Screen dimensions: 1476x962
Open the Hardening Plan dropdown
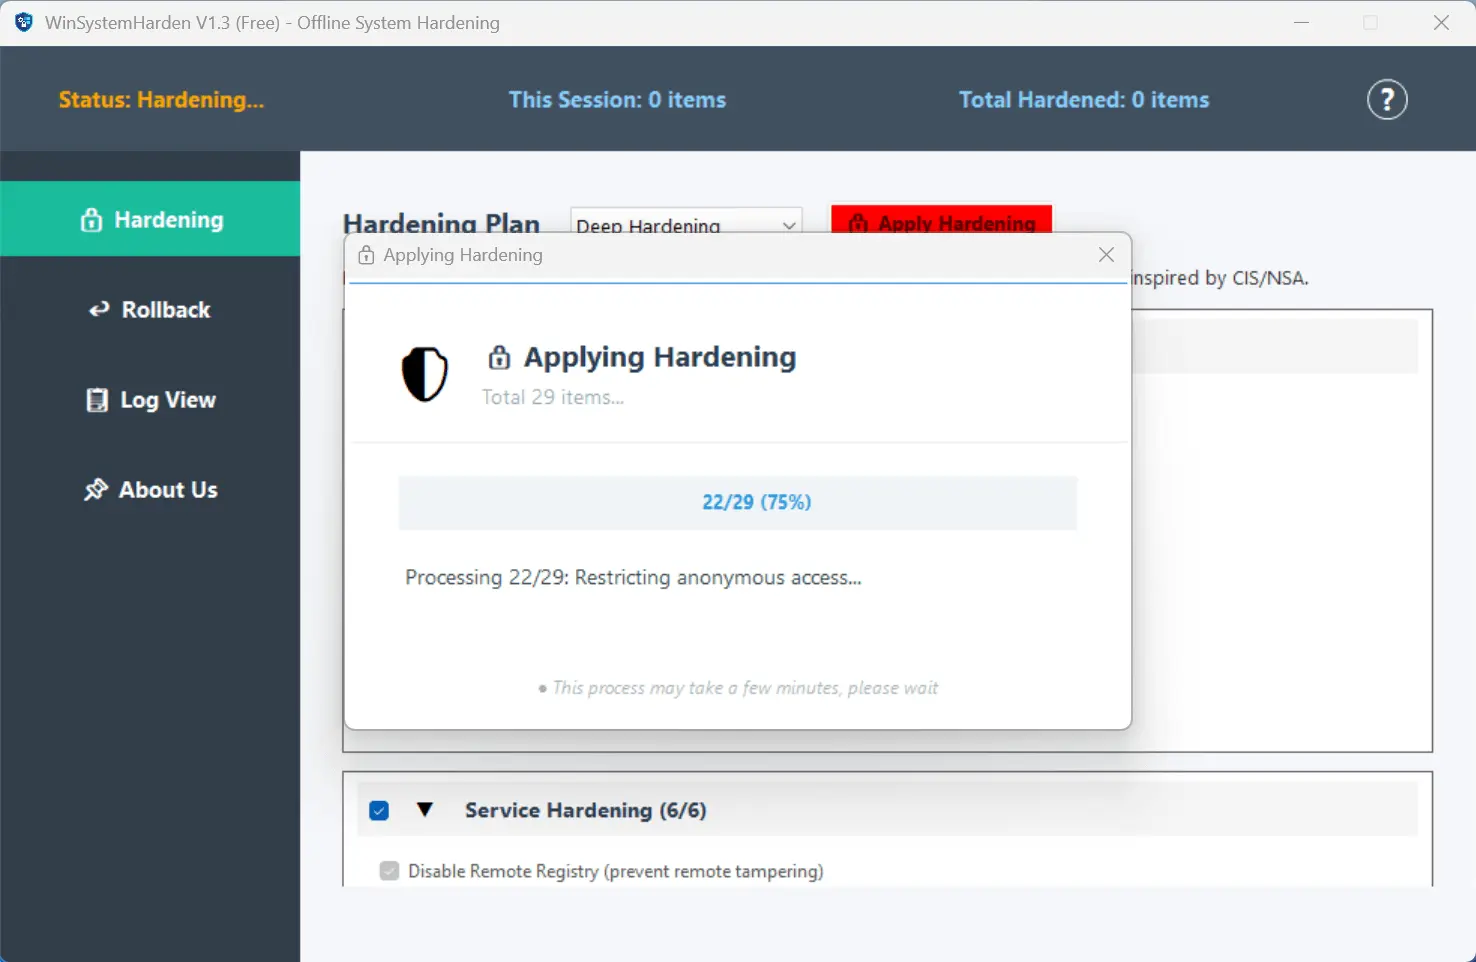(x=686, y=222)
